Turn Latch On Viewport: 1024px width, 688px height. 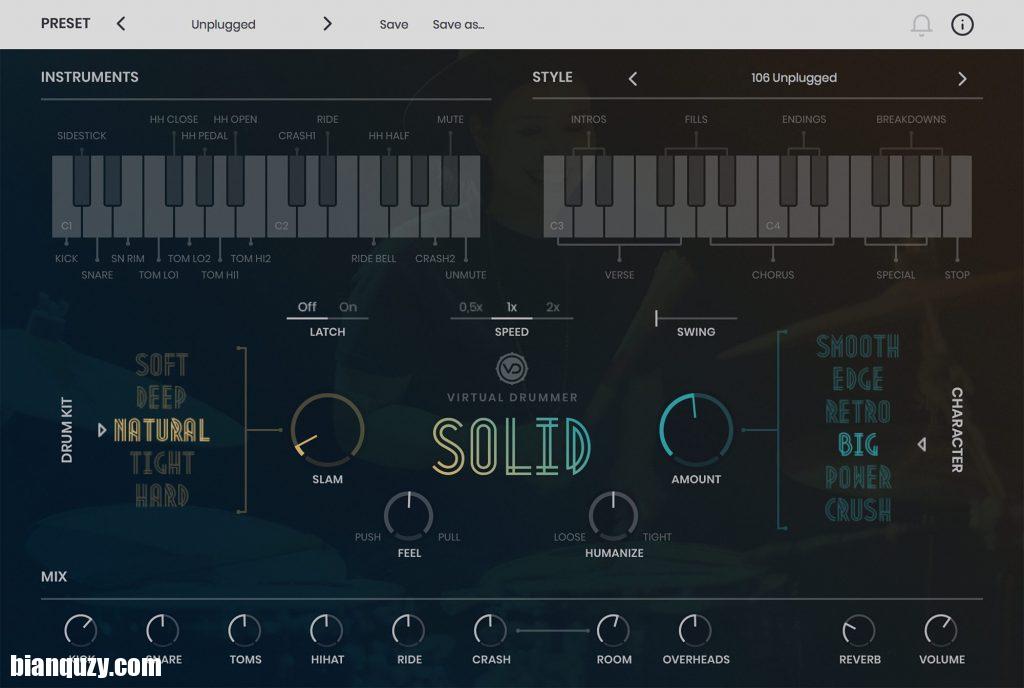point(348,307)
